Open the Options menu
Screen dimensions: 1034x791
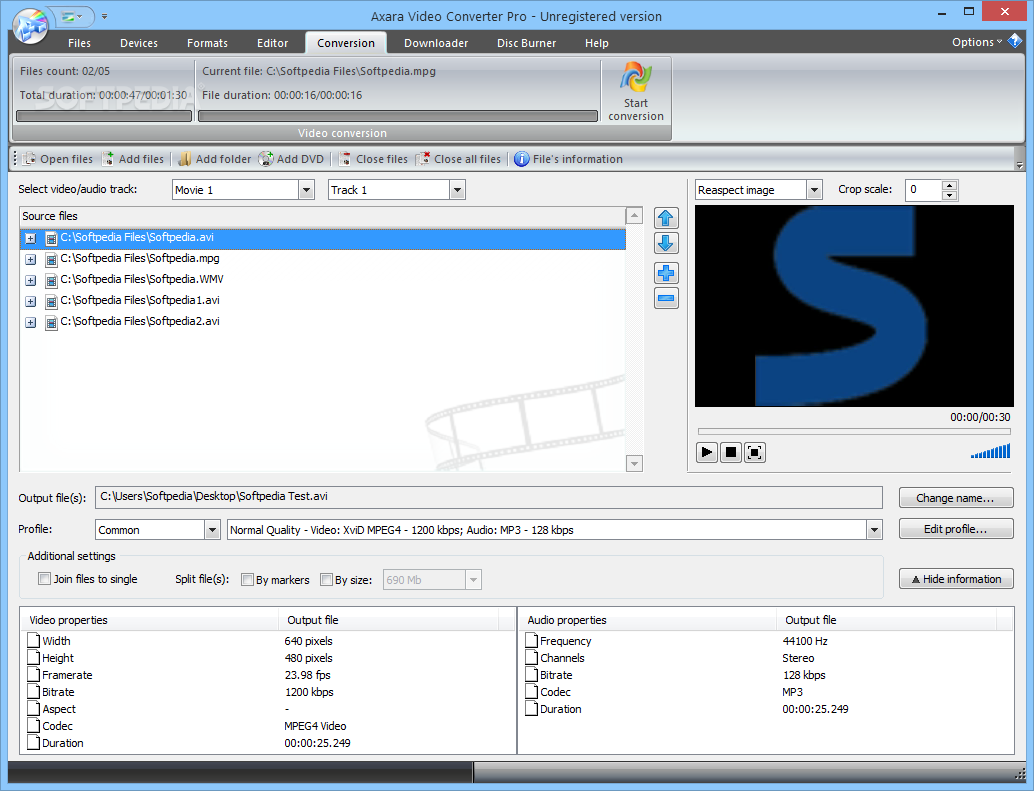(977, 42)
